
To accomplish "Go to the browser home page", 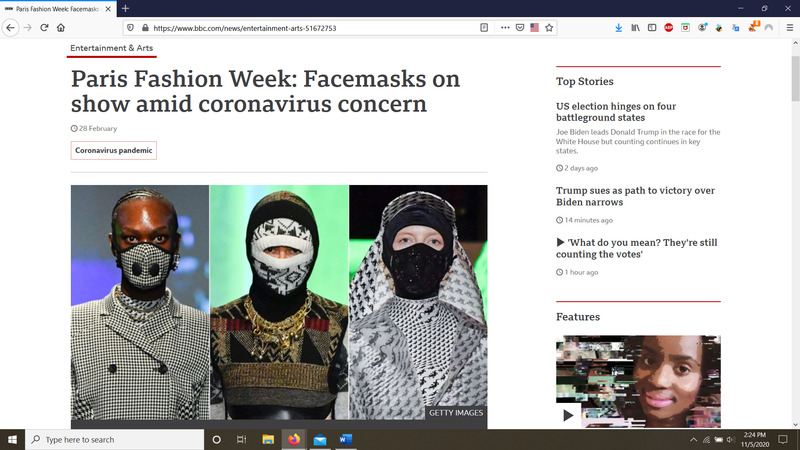I will tap(62, 28).
